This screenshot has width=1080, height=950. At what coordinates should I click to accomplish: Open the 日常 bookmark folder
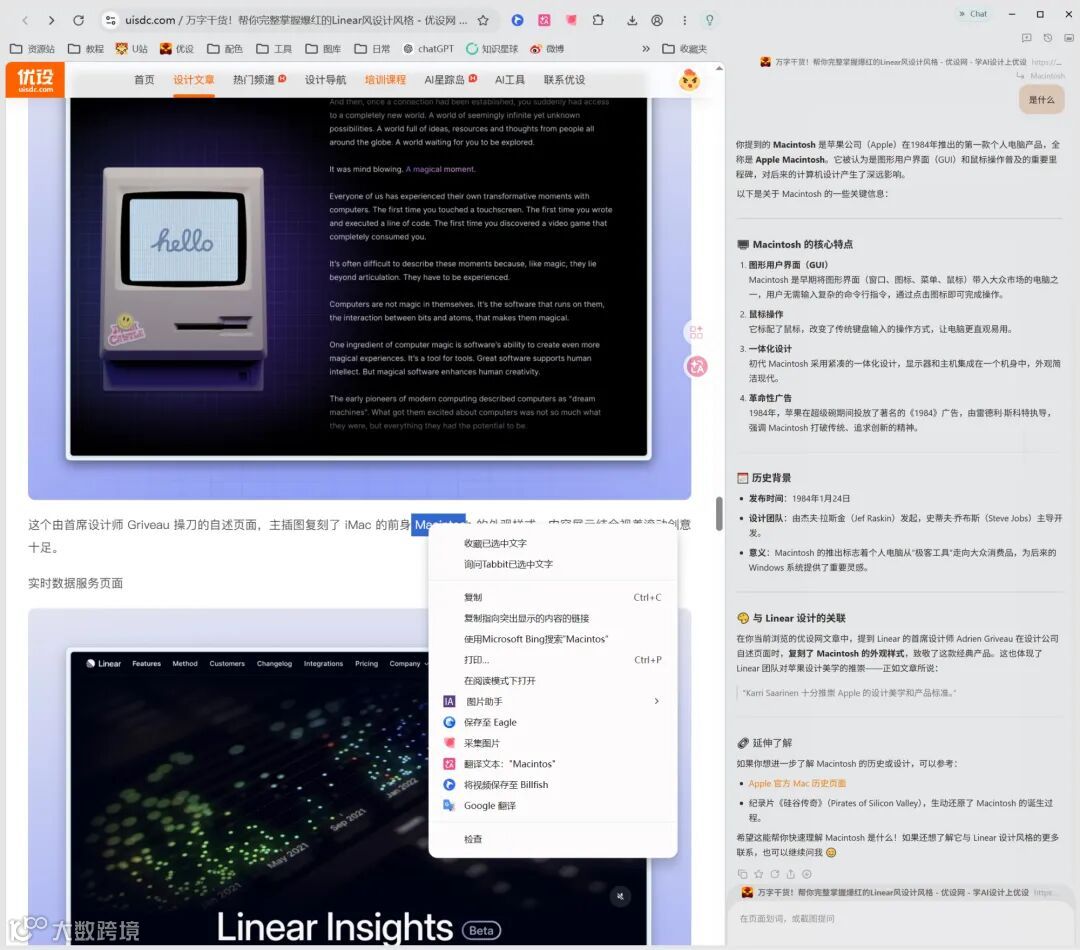pyautogui.click(x=373, y=49)
